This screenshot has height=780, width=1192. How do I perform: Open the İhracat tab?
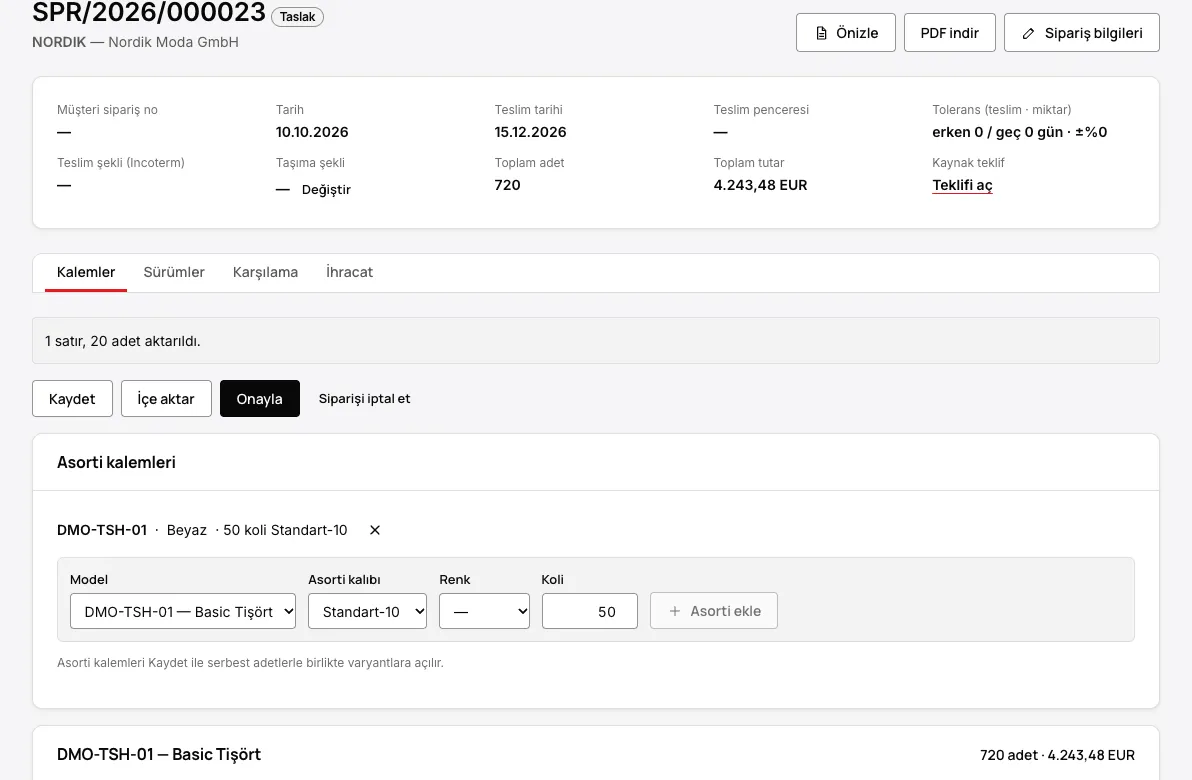click(x=350, y=272)
